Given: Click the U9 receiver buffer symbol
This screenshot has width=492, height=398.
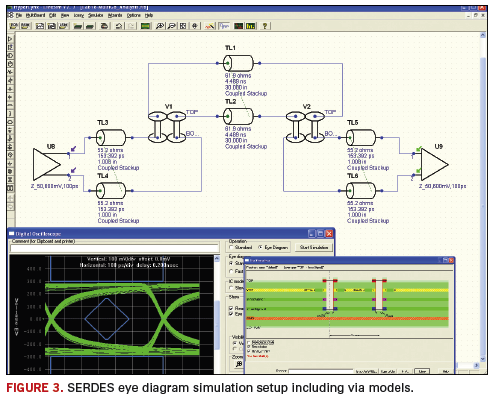Looking at the screenshot, I should pyautogui.click(x=434, y=164).
